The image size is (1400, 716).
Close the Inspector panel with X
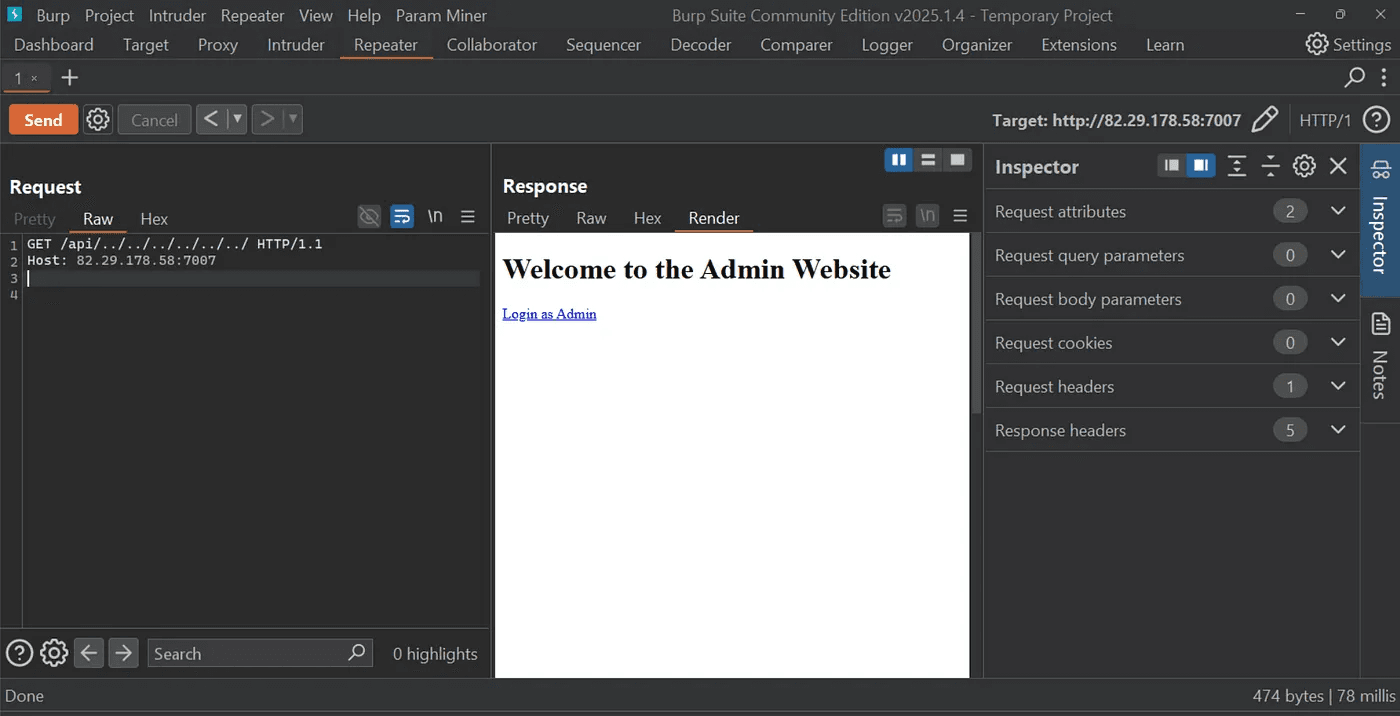pyautogui.click(x=1338, y=166)
